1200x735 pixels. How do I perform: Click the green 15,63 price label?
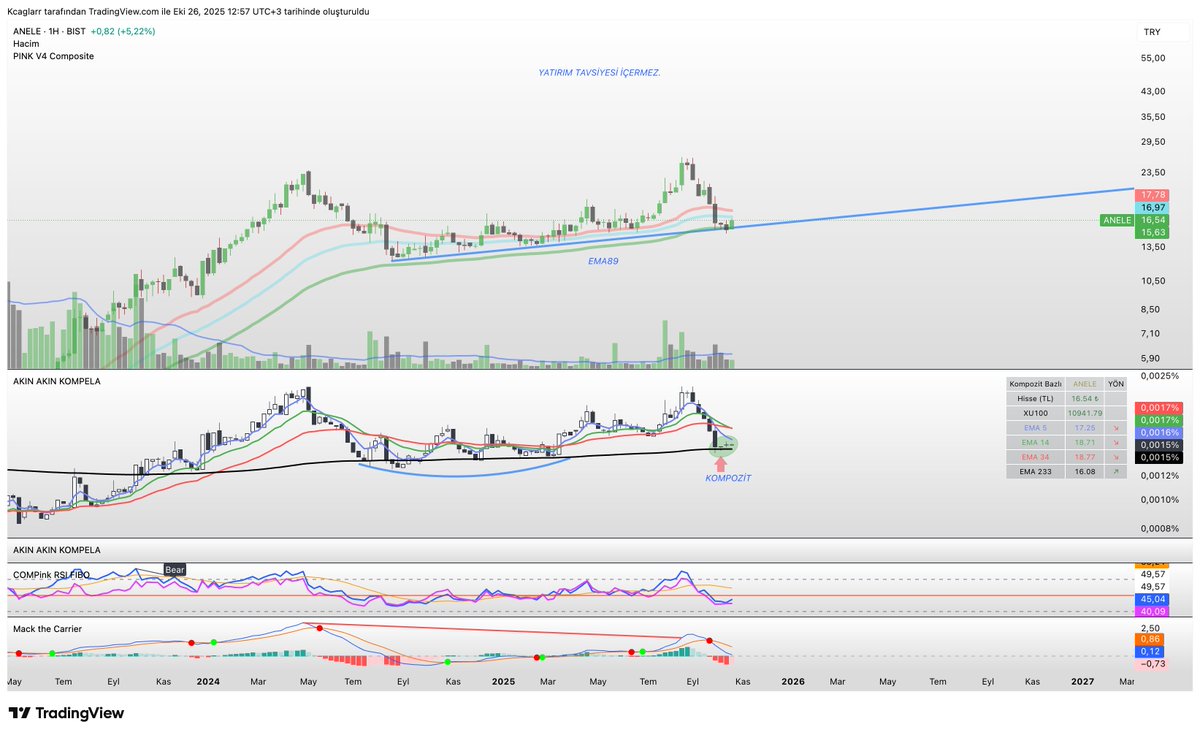coord(1153,232)
